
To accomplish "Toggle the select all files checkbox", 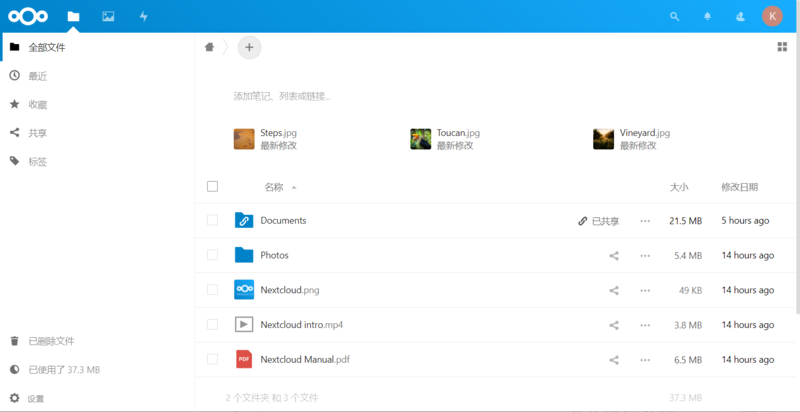I will 213,186.
